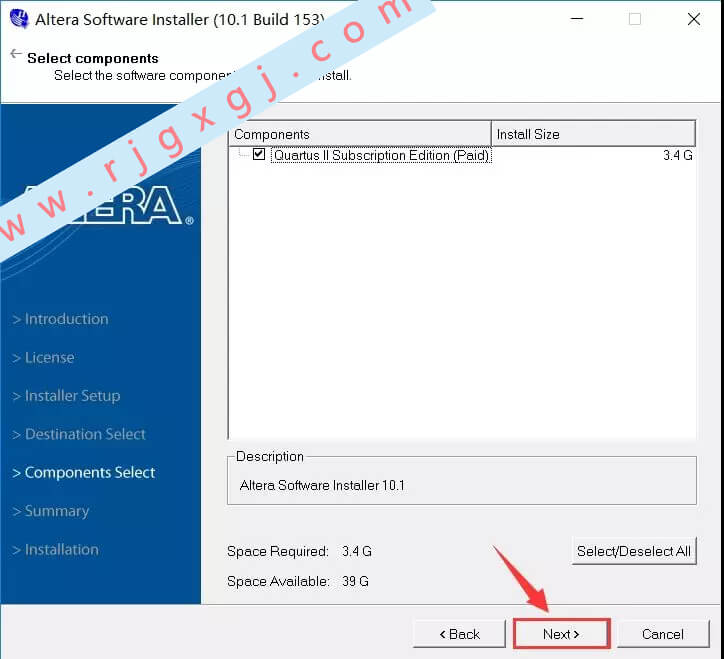Image resolution: width=724 pixels, height=659 pixels.
Task: Click the back arrow beside Select components
Action: pyautogui.click(x=16, y=54)
